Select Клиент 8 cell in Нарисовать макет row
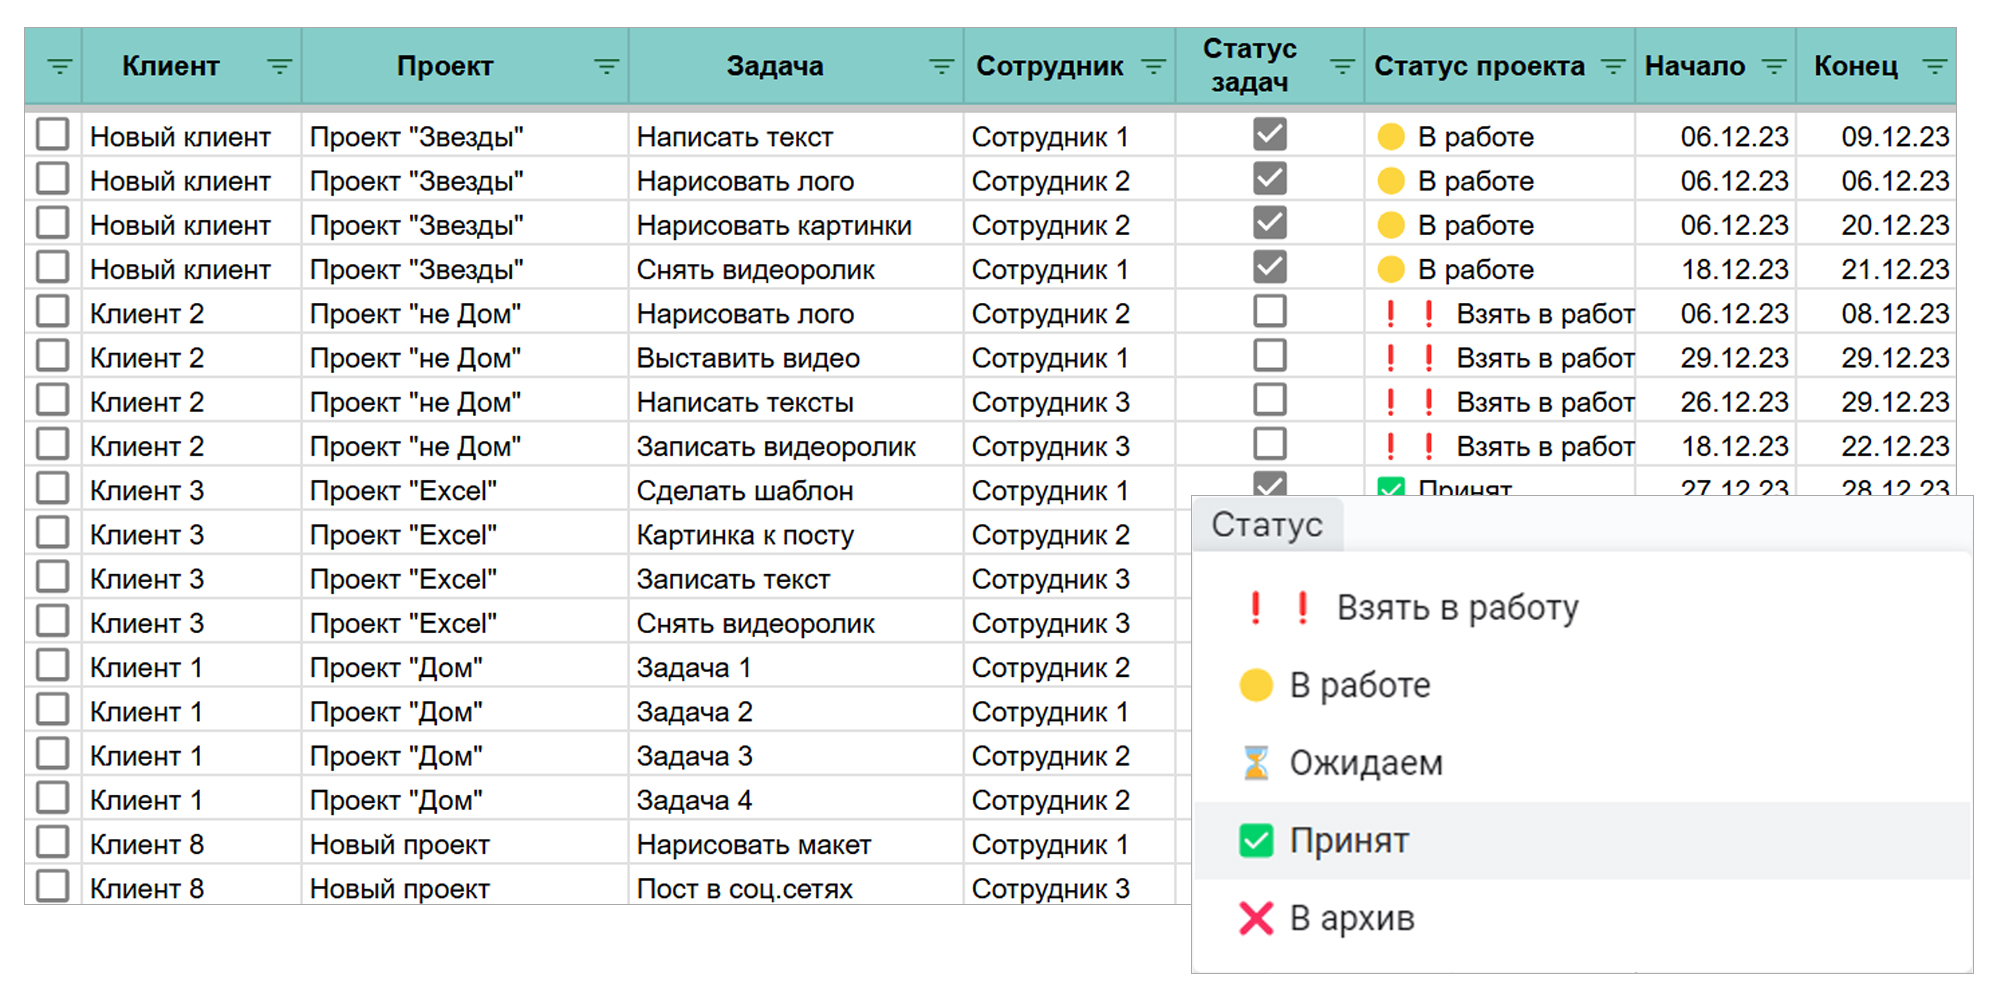This screenshot has height=1000, width=2000. 191,845
